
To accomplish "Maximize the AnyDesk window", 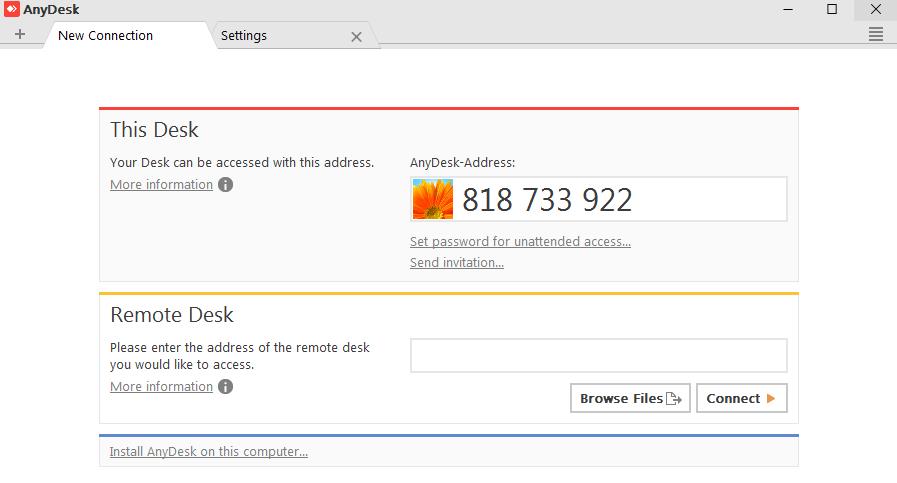I will (832, 9).
